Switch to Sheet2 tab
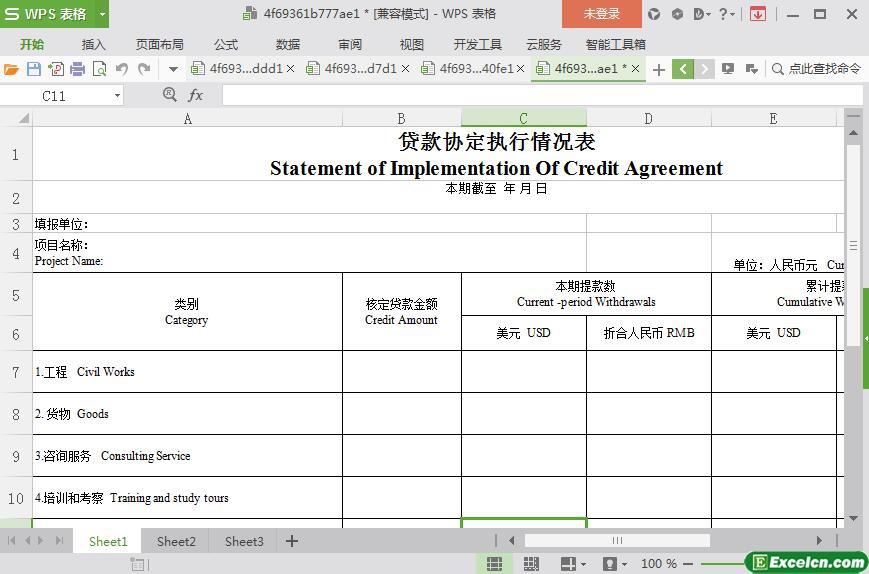Screen dimensions: 869x574 coord(176,541)
